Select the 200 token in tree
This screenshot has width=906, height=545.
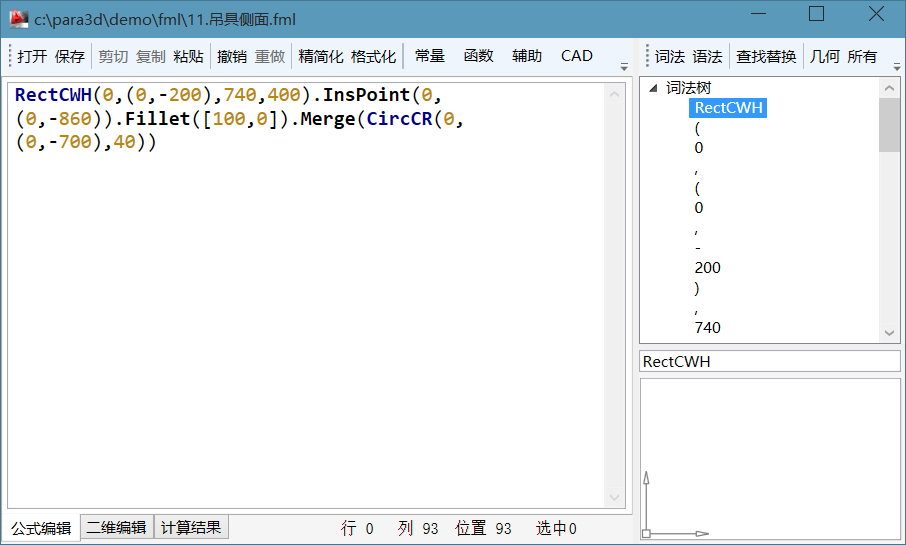pyautogui.click(x=707, y=268)
